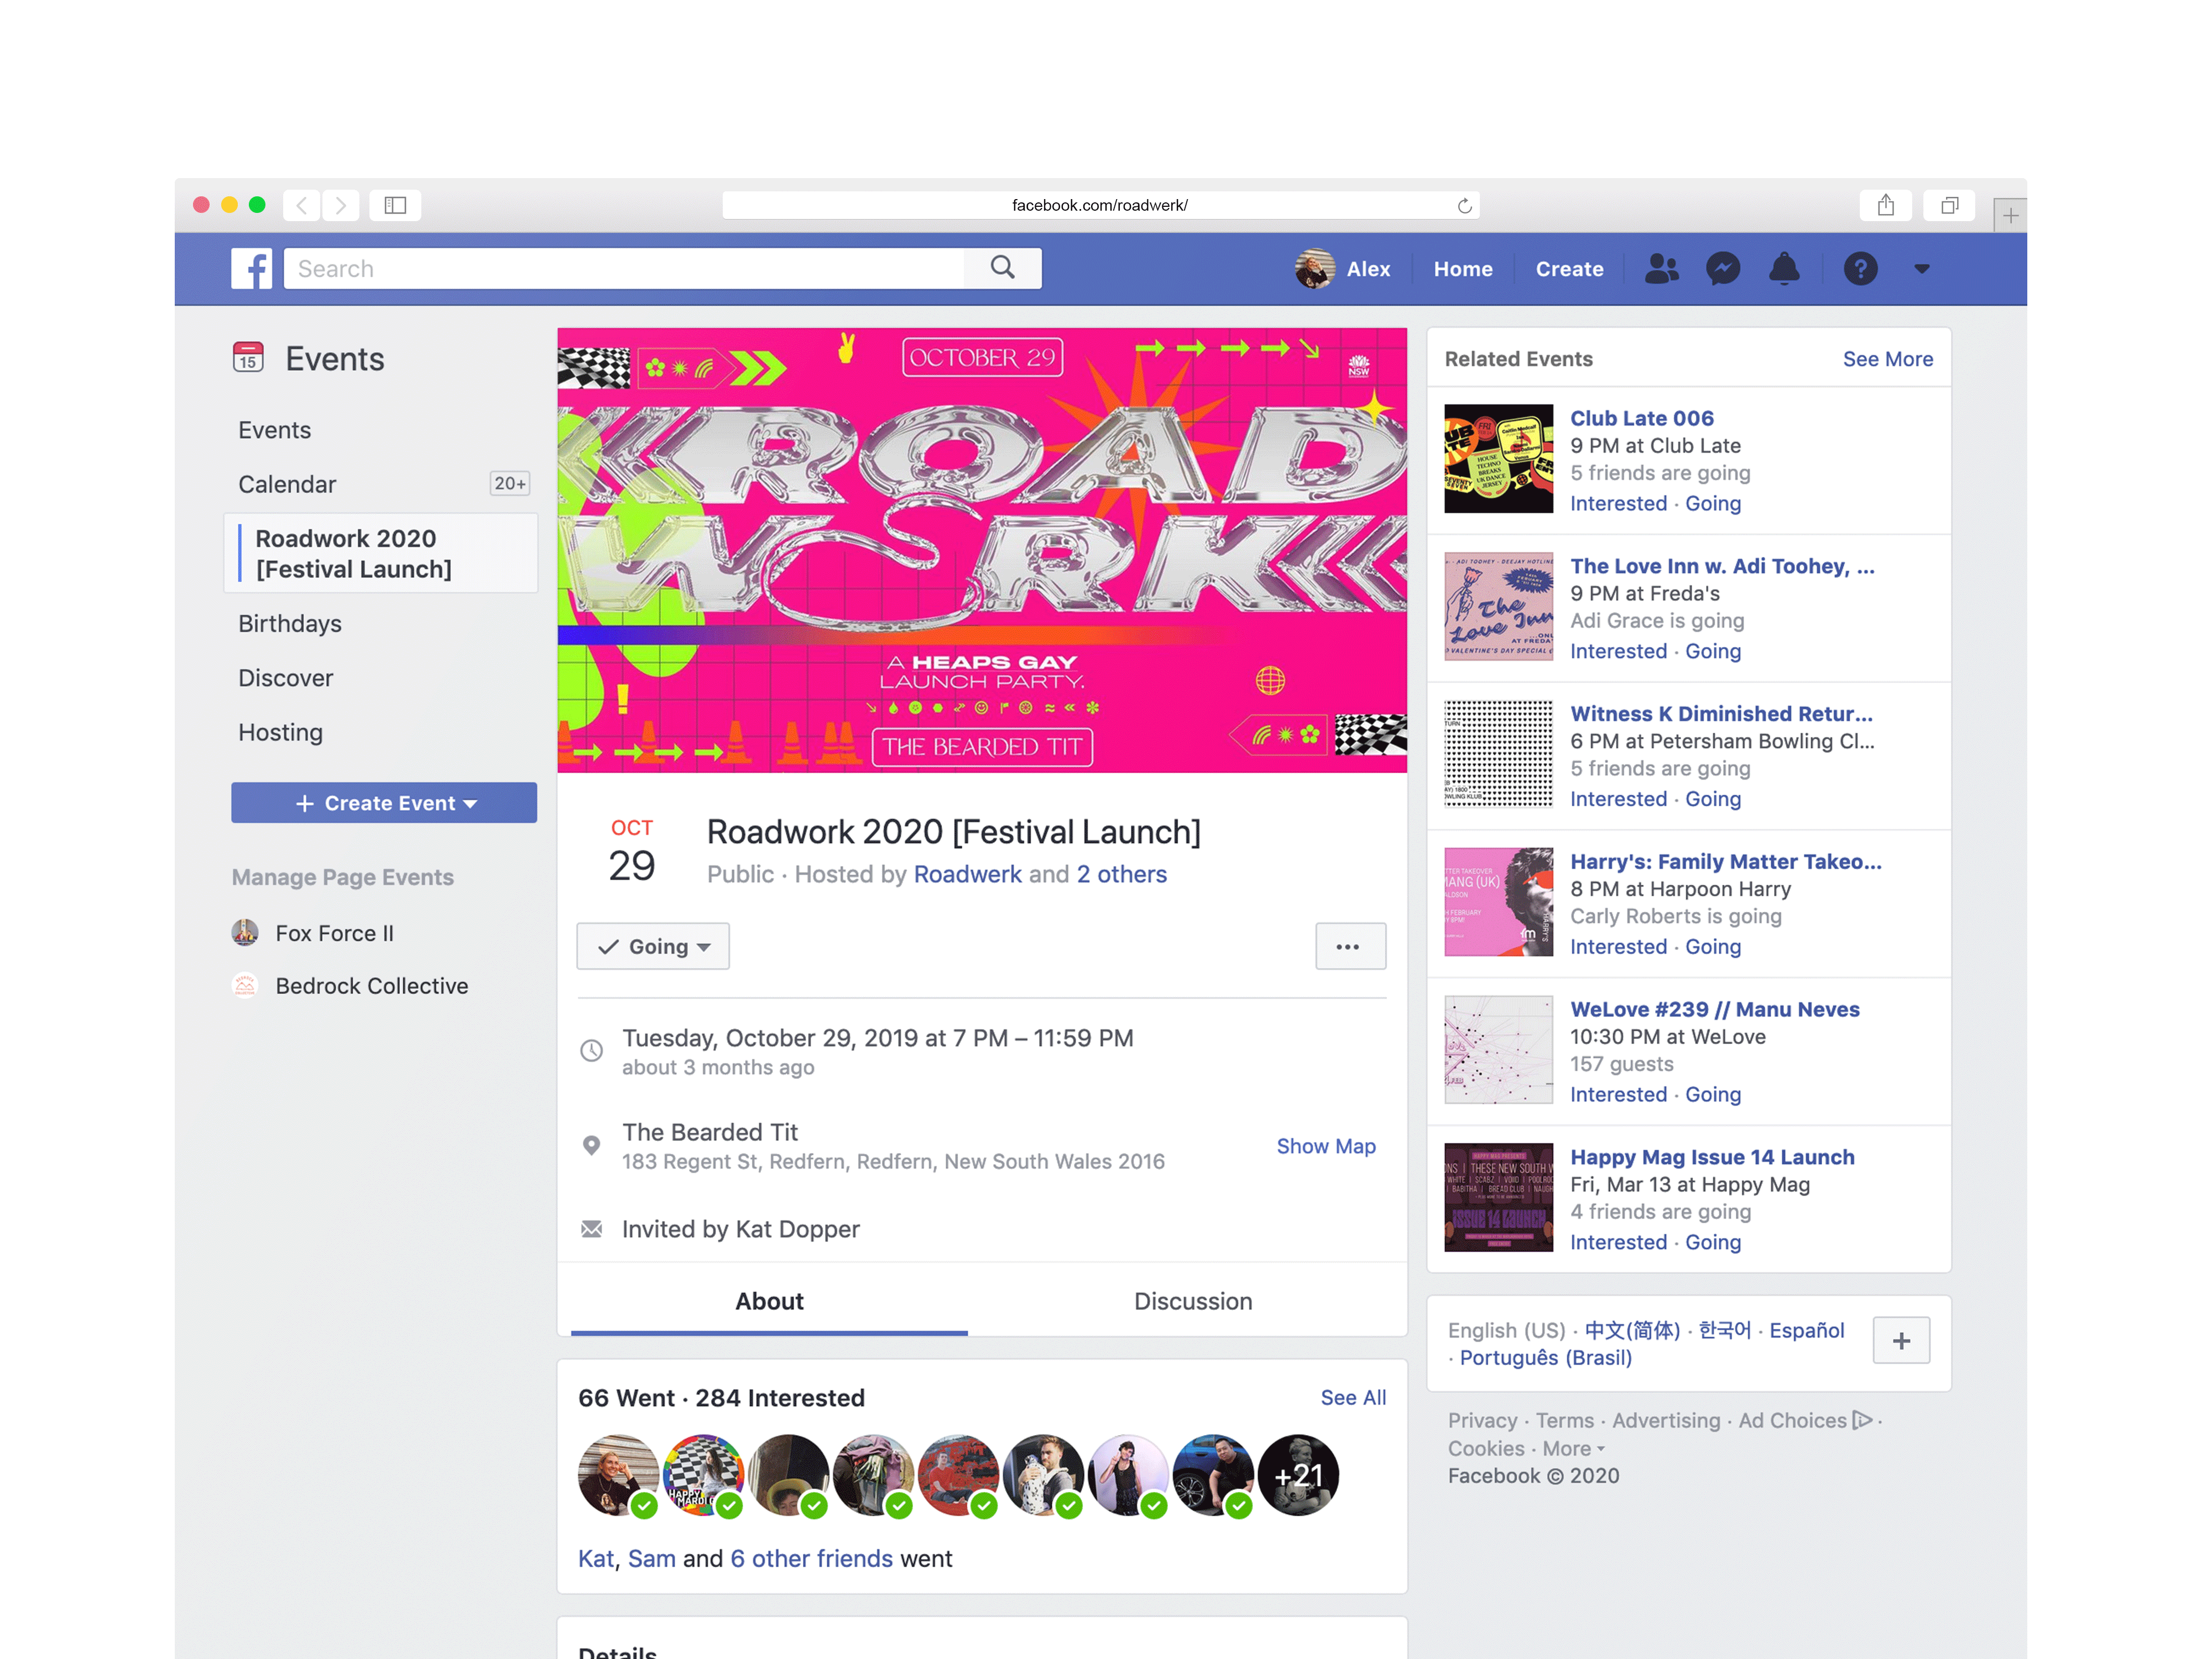This screenshot has height=1659, width=2212.
Task: Open Happy Mag Issue 14 Launch link
Action: click(1712, 1157)
